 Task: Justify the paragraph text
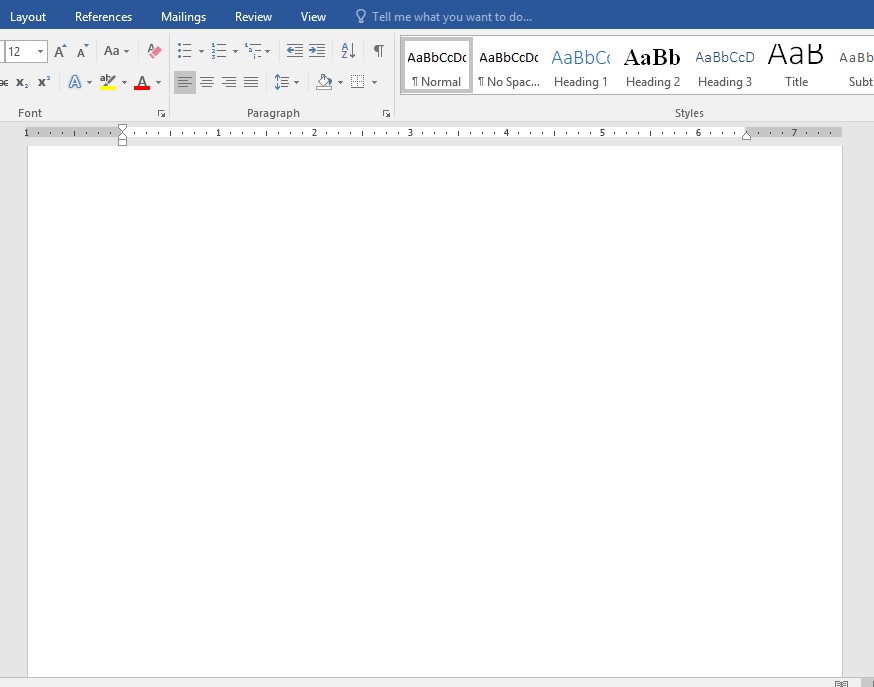pos(251,82)
